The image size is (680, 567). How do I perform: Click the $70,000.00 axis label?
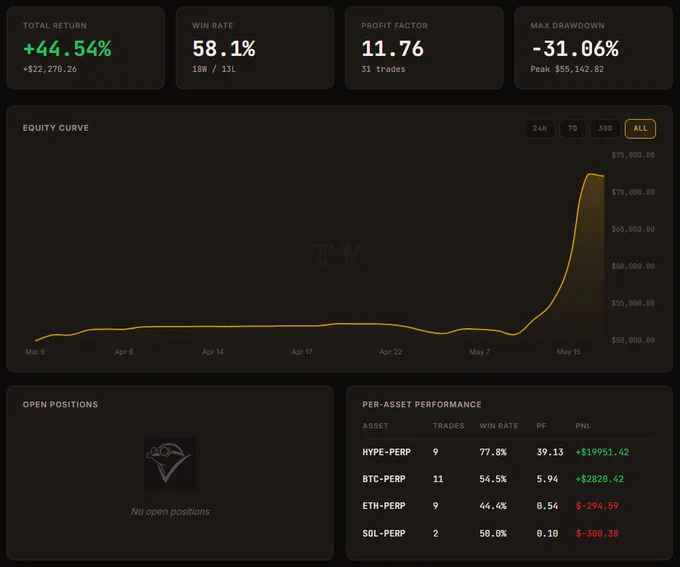click(633, 192)
